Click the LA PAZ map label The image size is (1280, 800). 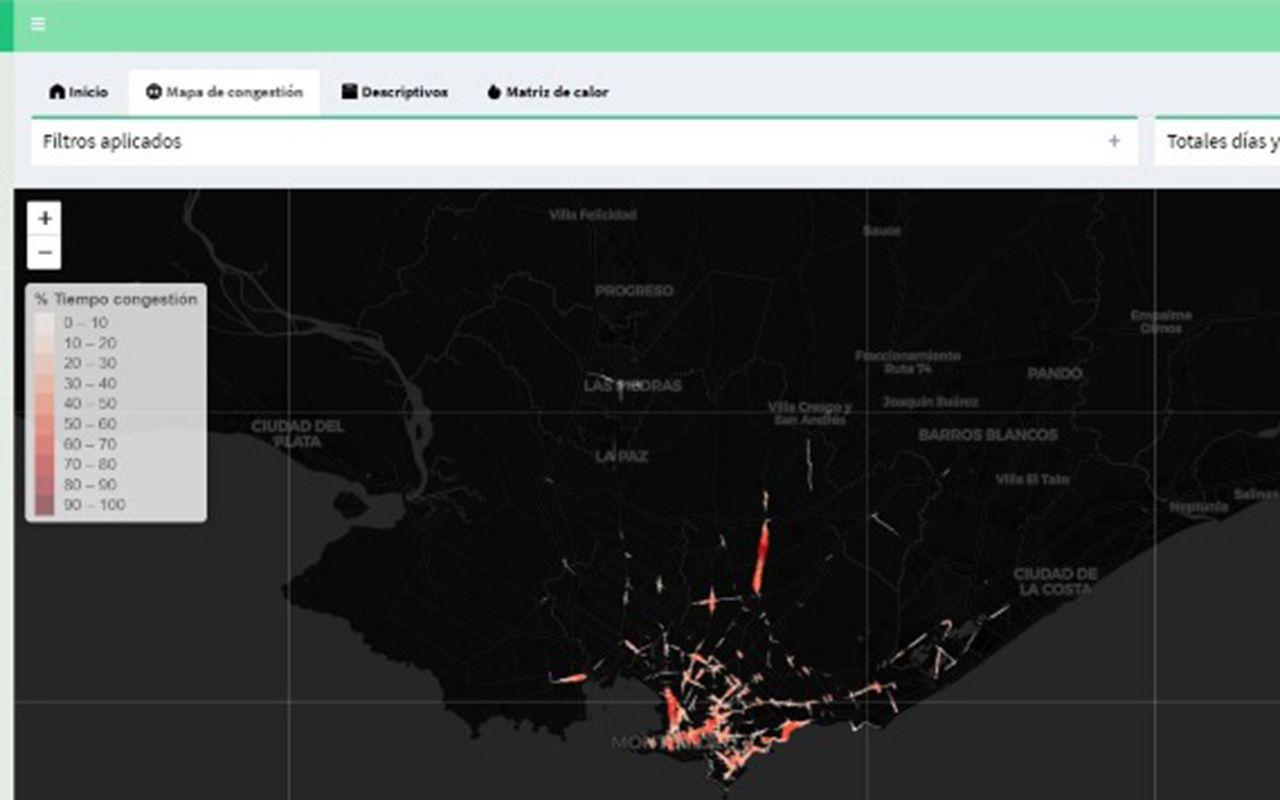tap(622, 456)
